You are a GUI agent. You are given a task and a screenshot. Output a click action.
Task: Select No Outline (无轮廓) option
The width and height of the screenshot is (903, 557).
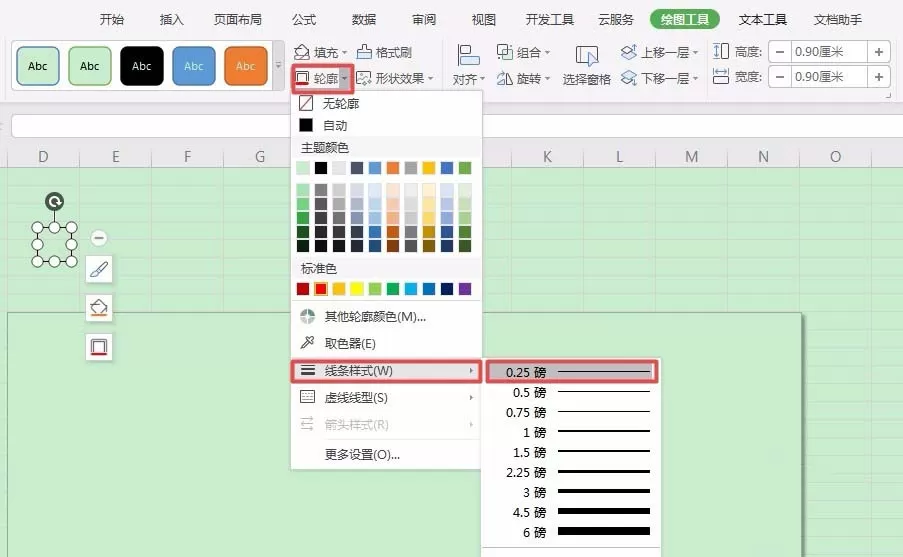point(386,104)
